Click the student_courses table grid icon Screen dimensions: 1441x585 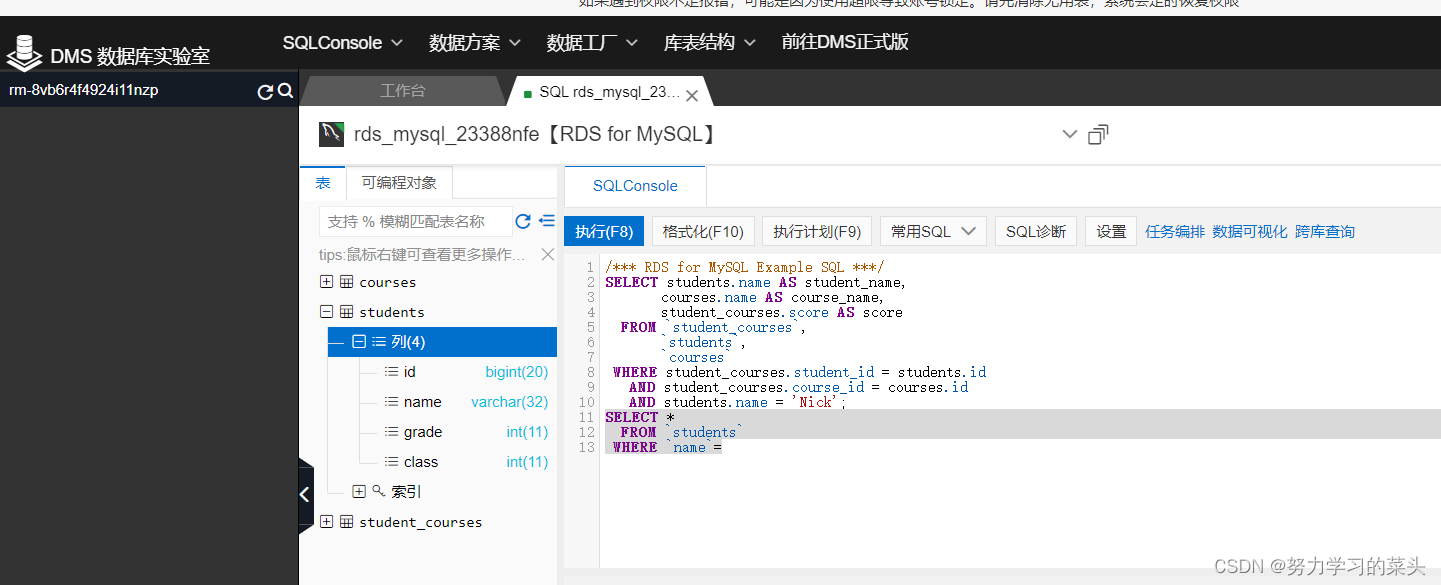[x=346, y=522]
